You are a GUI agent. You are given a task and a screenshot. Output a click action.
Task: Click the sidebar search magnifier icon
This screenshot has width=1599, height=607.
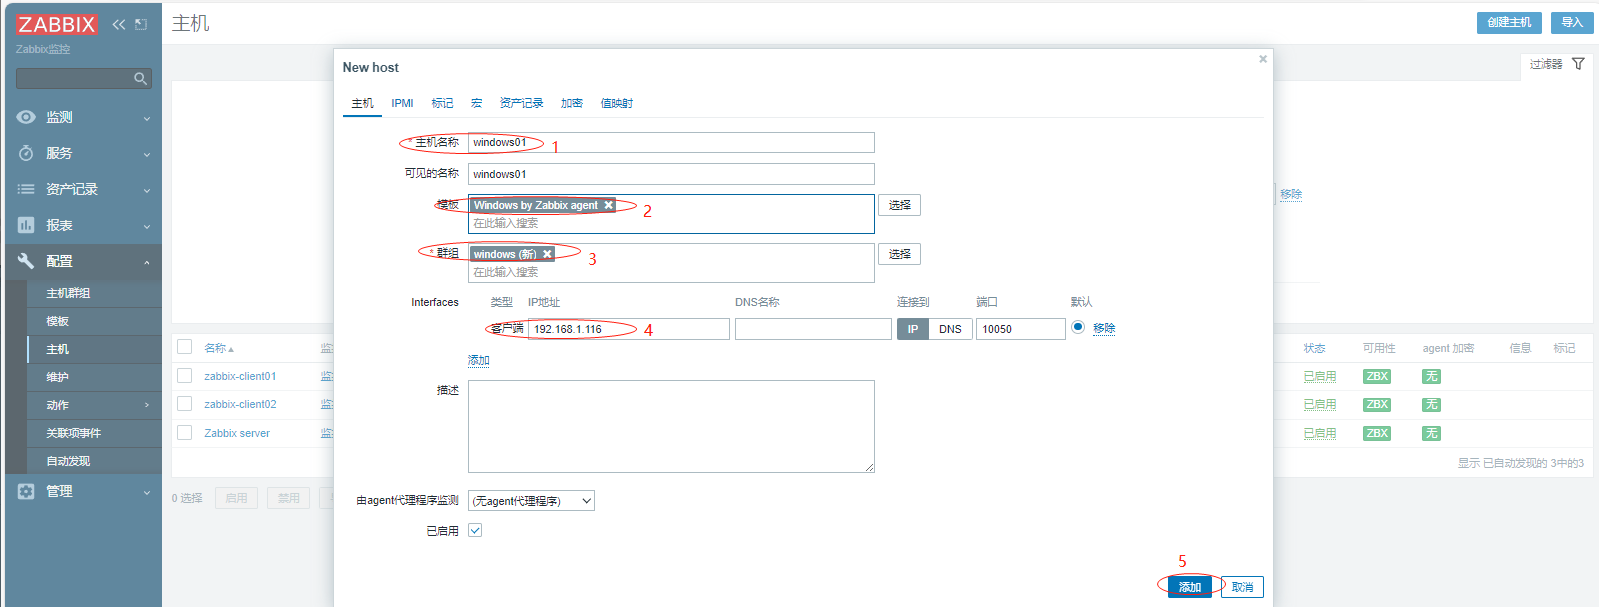point(141,78)
